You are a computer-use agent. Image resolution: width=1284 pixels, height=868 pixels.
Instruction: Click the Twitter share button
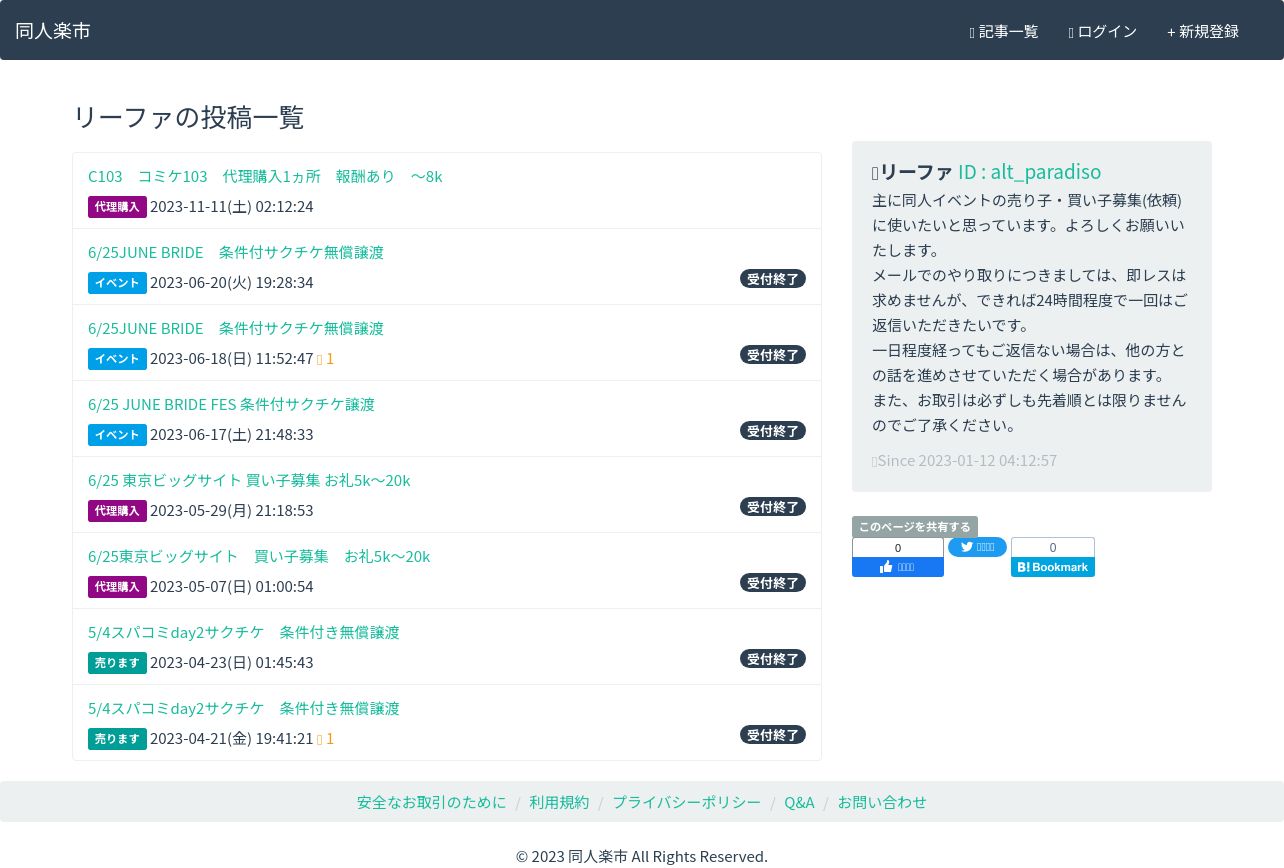(977, 547)
